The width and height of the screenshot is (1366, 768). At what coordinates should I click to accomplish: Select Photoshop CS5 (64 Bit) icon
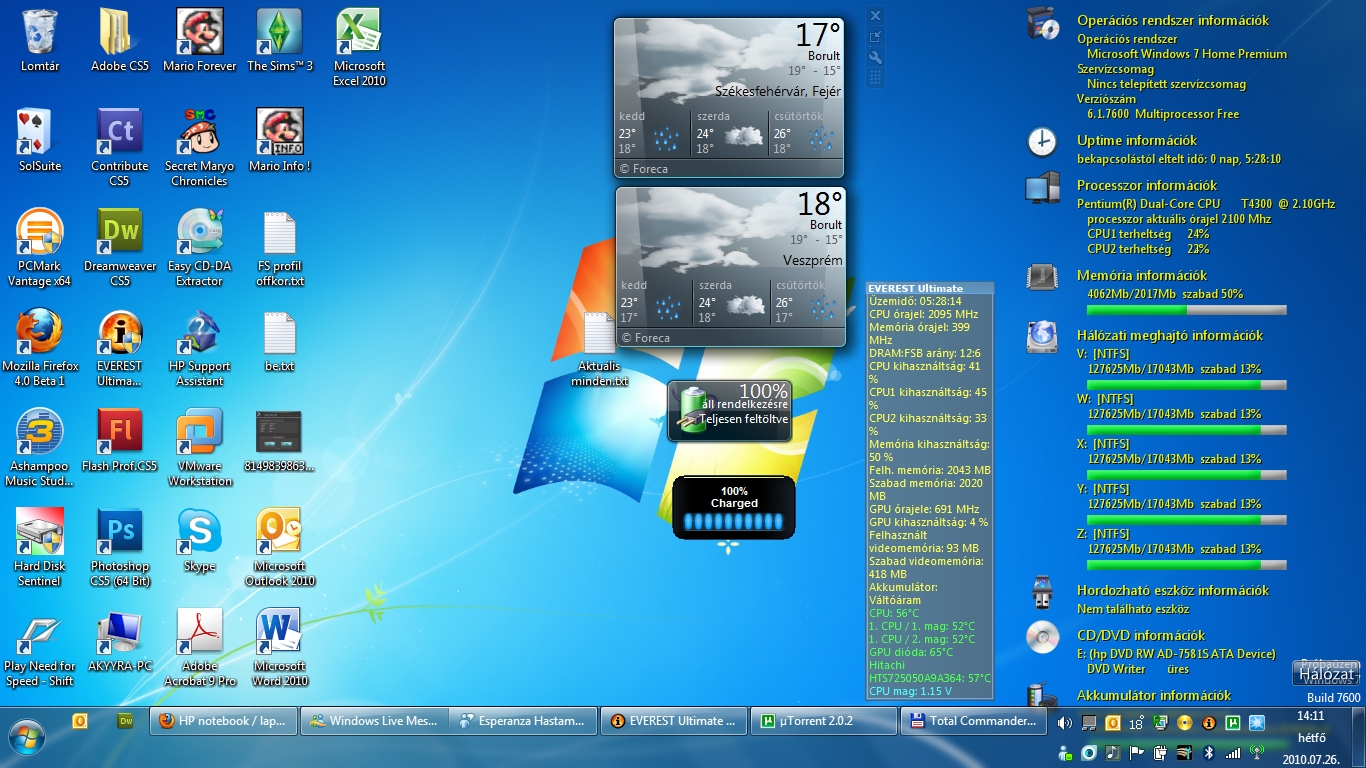(120, 547)
